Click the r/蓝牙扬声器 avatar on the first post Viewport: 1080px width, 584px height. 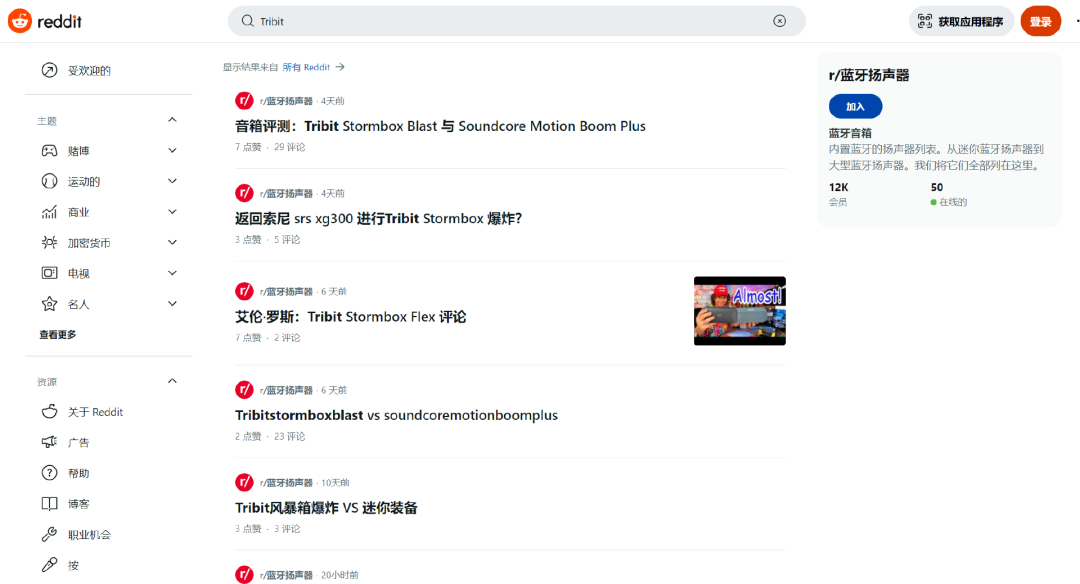[x=245, y=100]
